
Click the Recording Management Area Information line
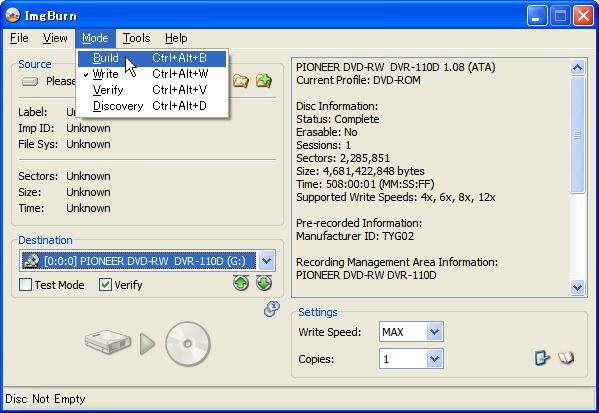[397, 262]
